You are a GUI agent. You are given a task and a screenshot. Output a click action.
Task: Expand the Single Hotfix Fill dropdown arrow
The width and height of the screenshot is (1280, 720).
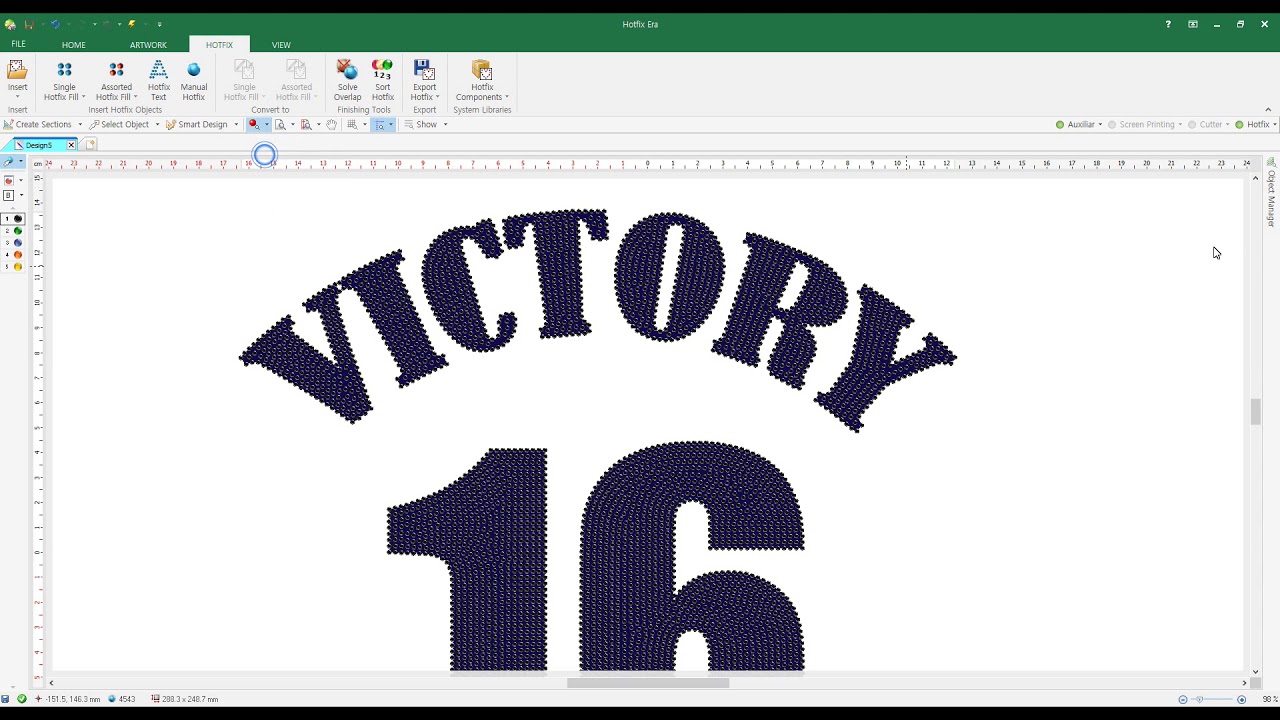coord(83,97)
